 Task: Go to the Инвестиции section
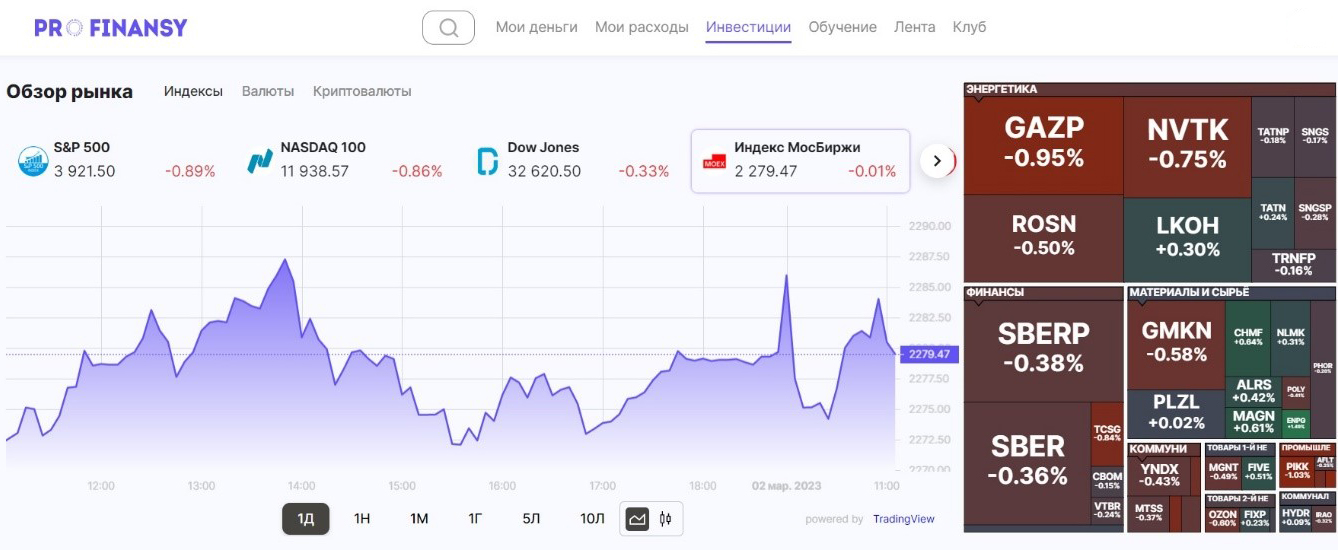coord(748,27)
